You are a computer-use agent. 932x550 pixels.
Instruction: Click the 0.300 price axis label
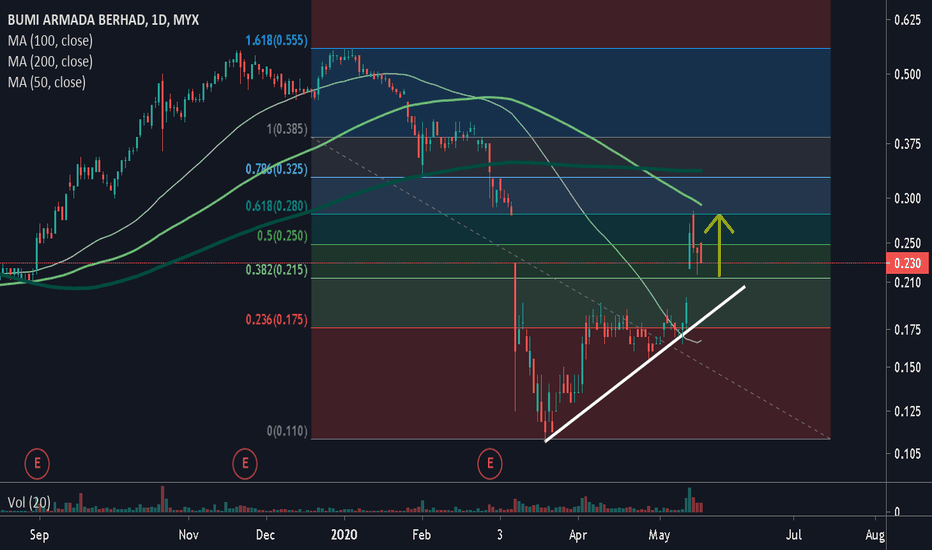click(x=908, y=198)
